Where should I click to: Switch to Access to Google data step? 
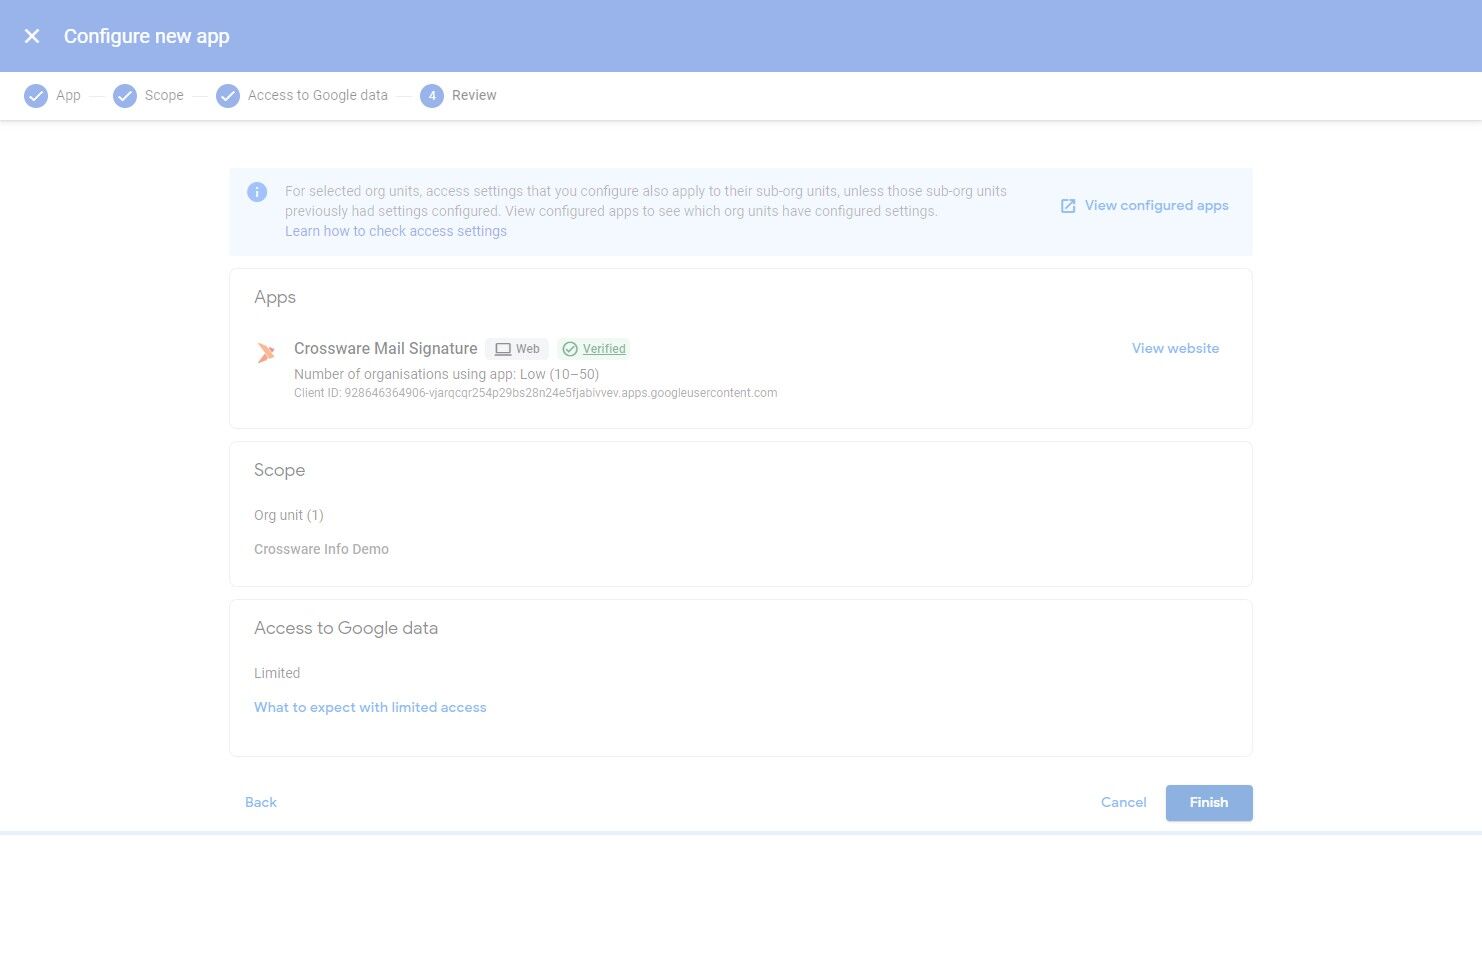coord(318,96)
